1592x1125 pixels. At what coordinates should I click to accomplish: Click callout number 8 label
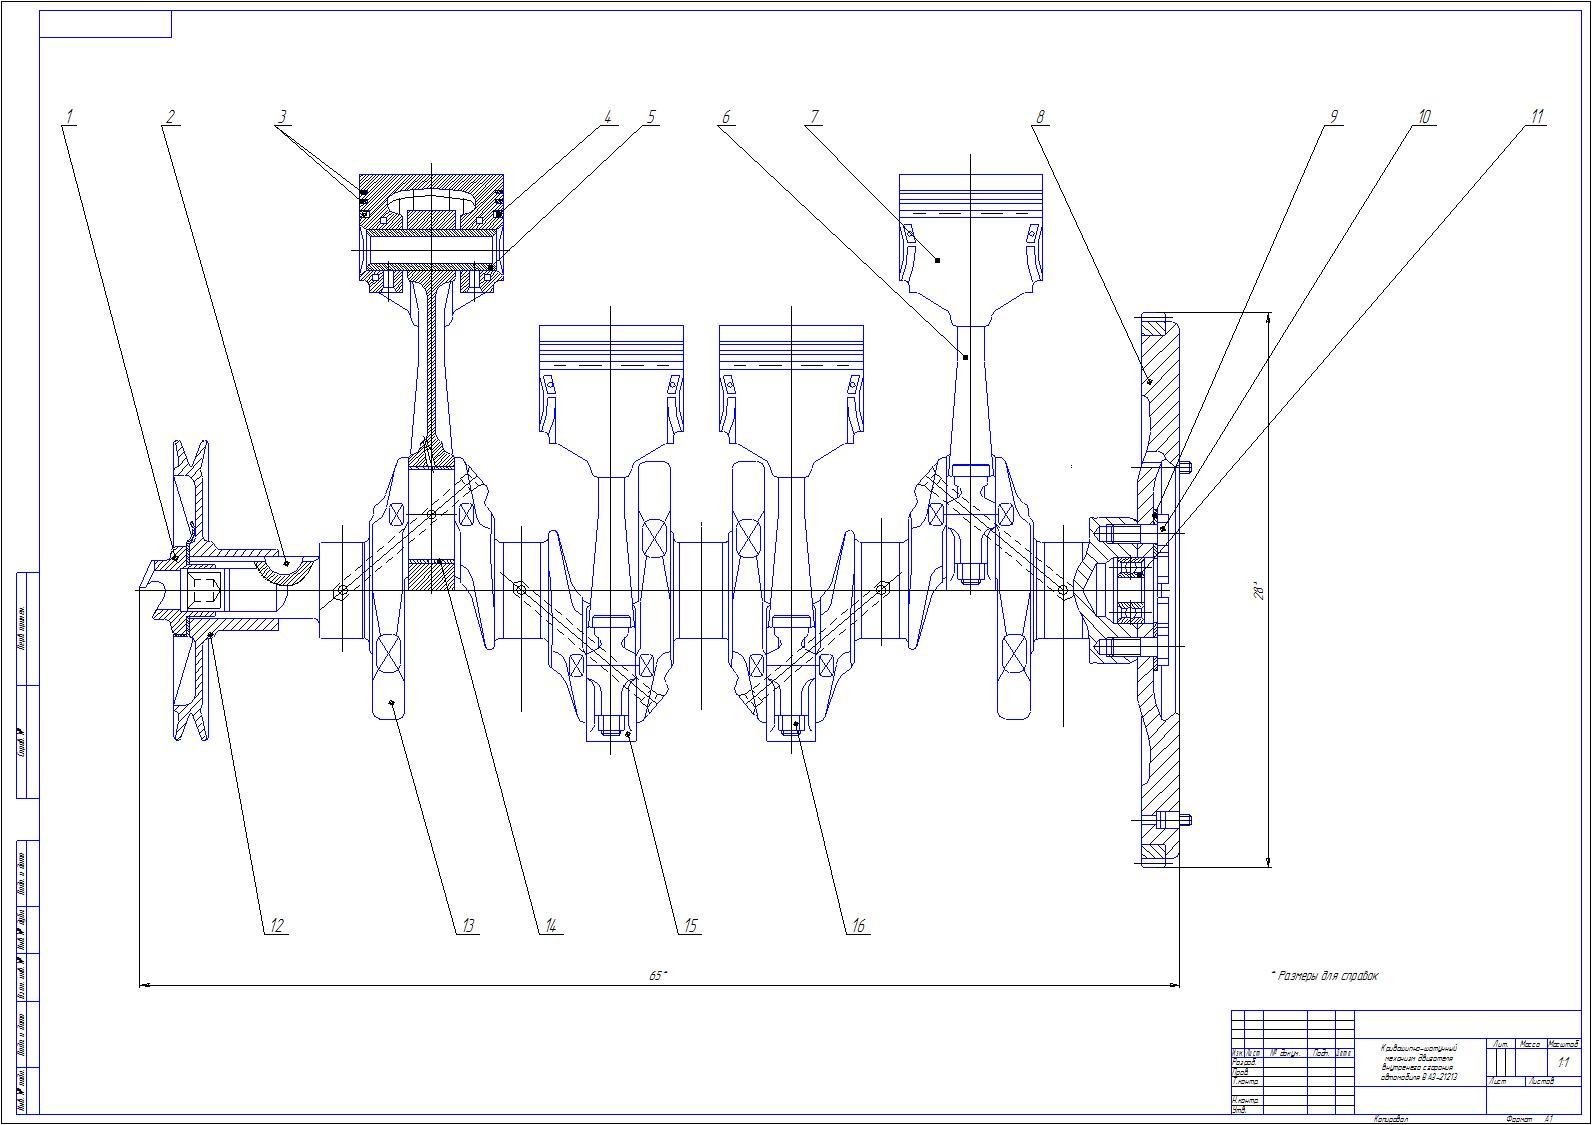click(x=1040, y=117)
